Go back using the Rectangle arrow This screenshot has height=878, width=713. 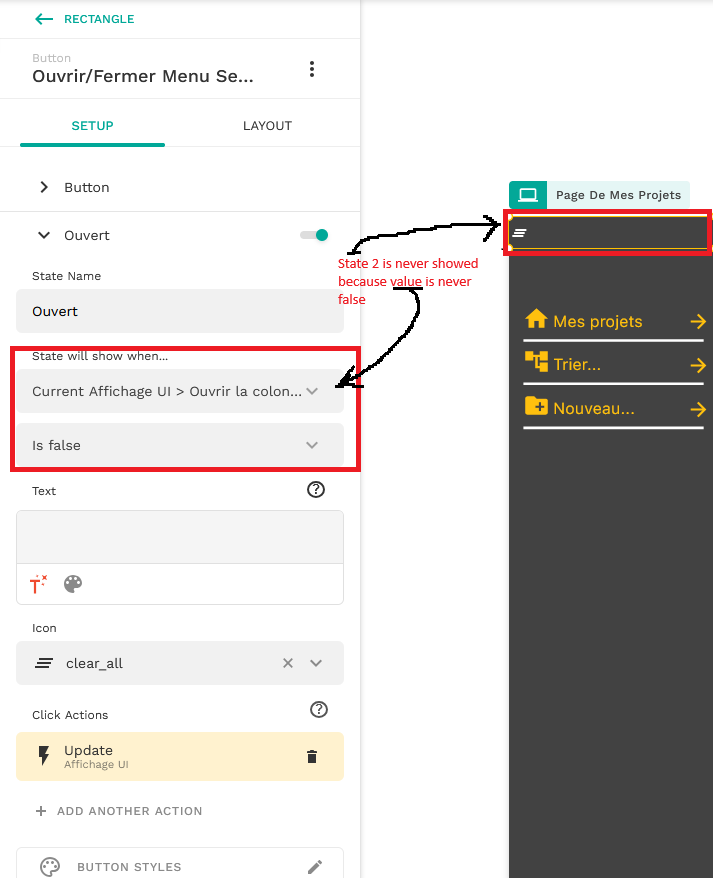44,19
